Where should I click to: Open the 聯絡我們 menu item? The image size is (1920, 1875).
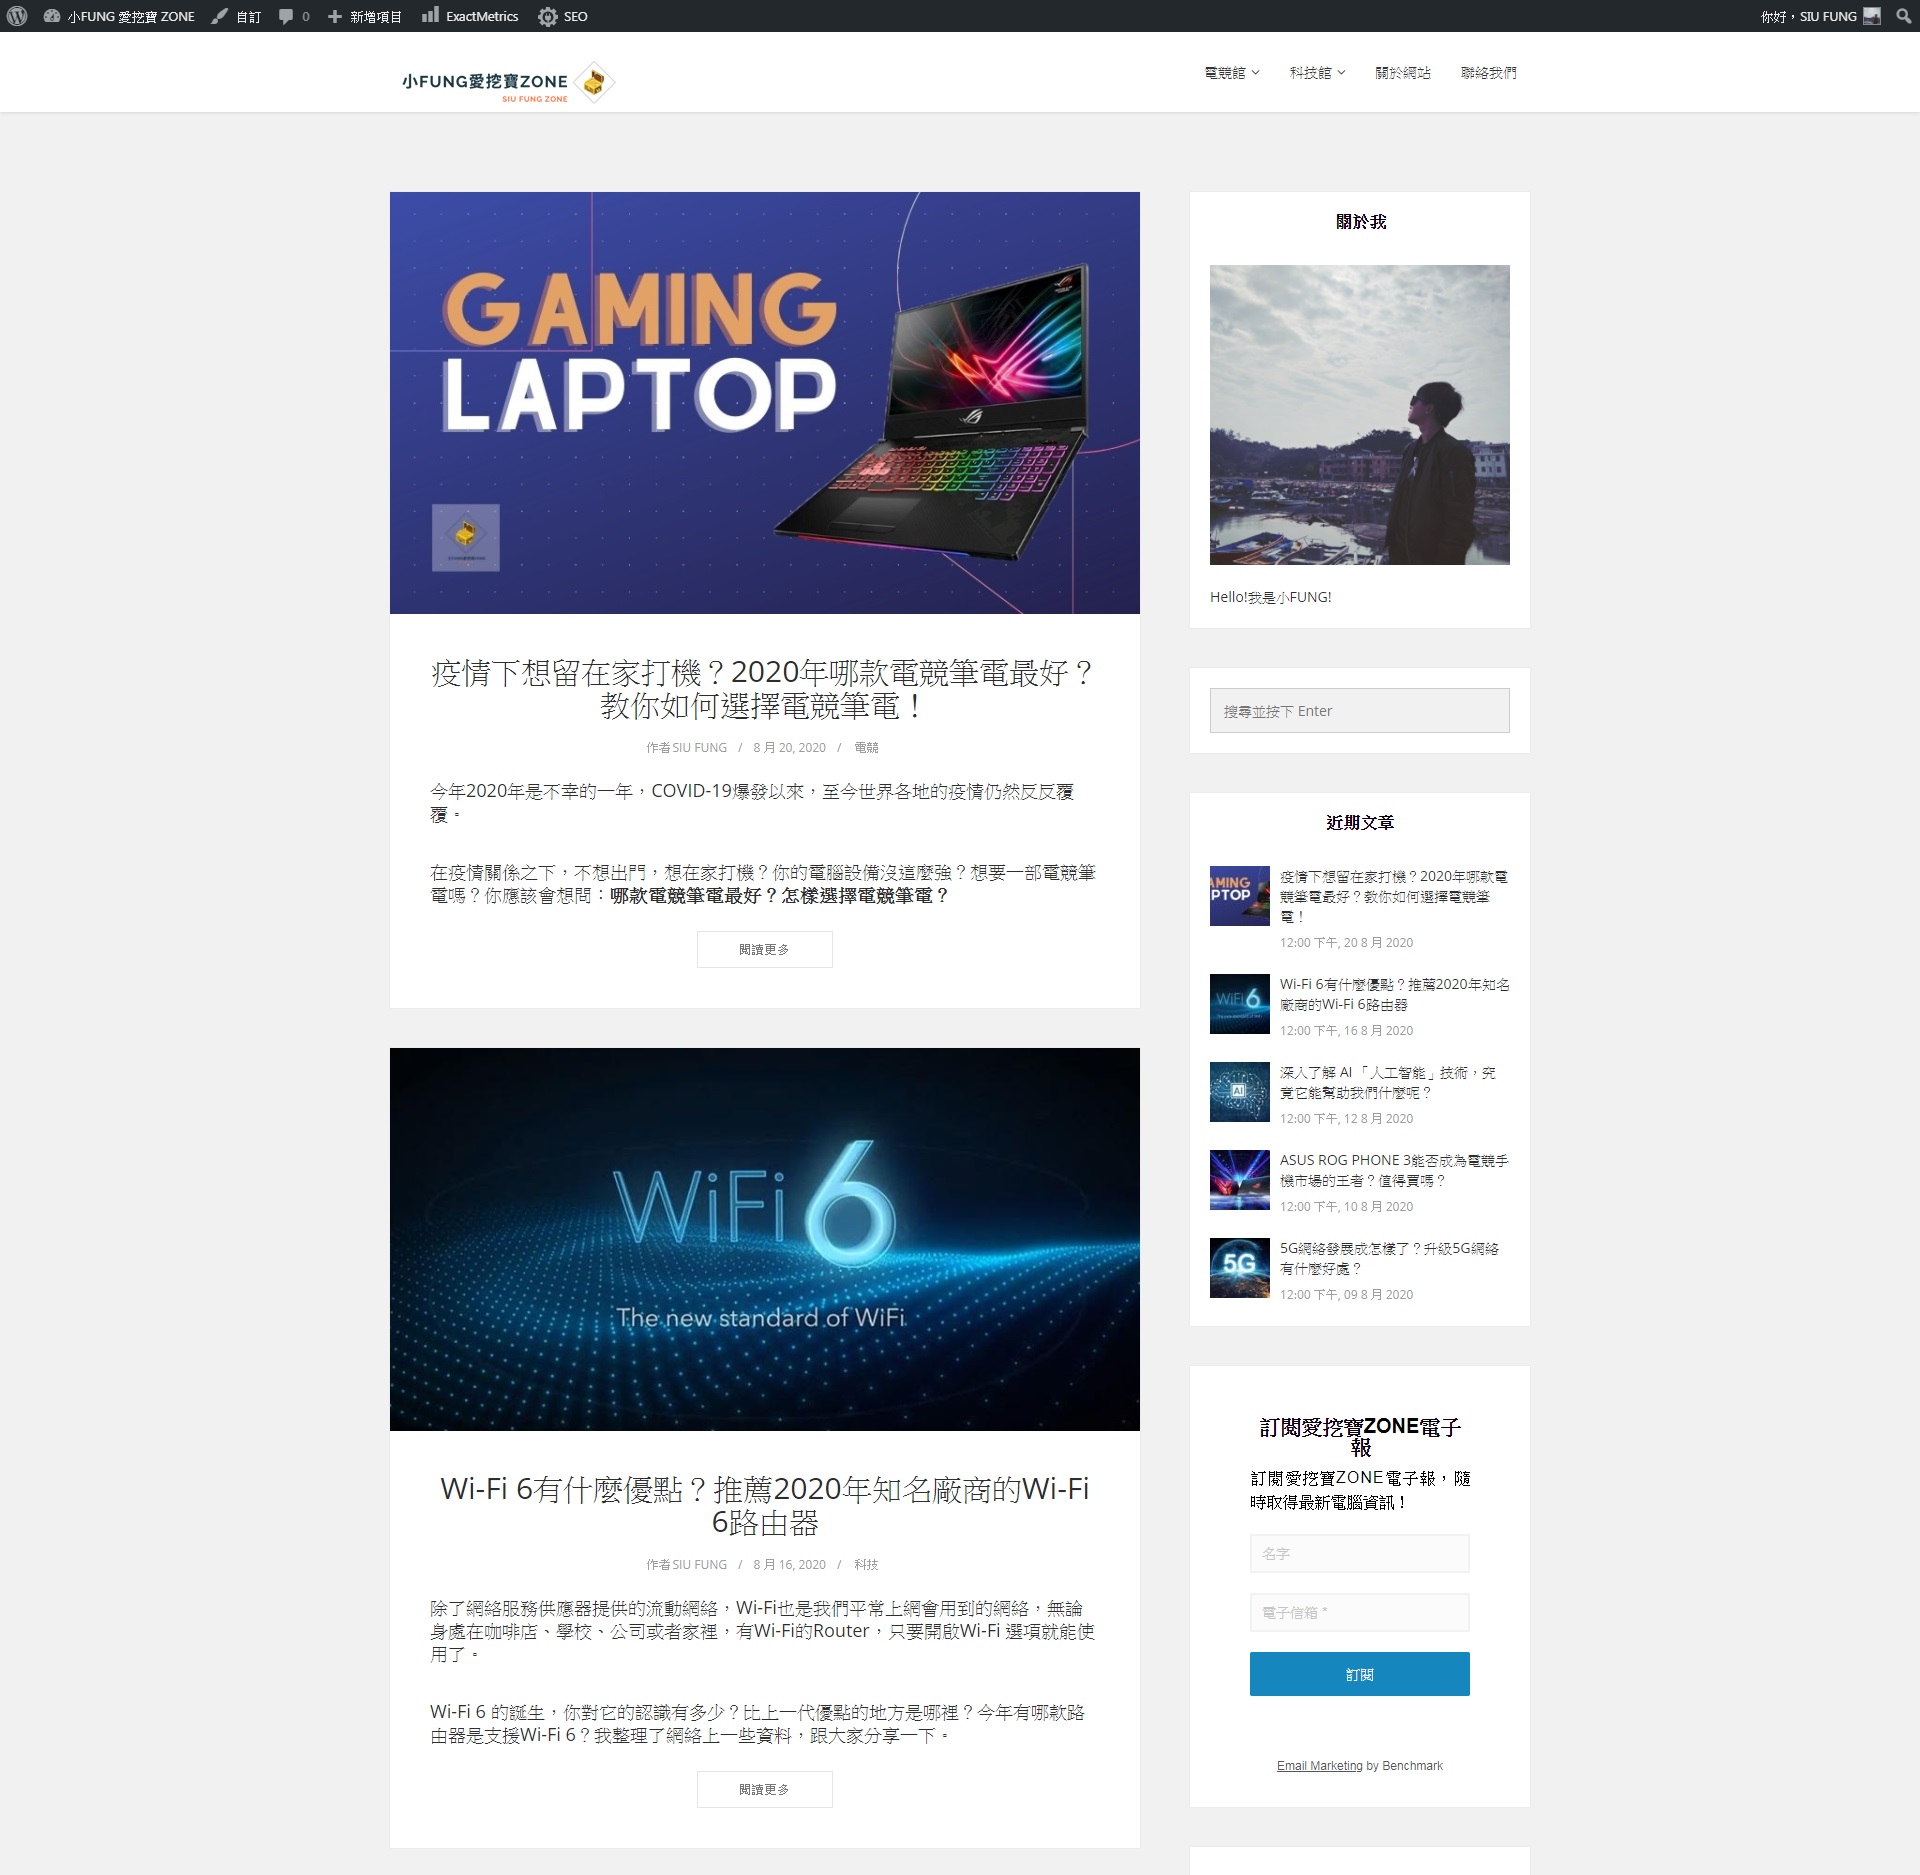point(1488,73)
